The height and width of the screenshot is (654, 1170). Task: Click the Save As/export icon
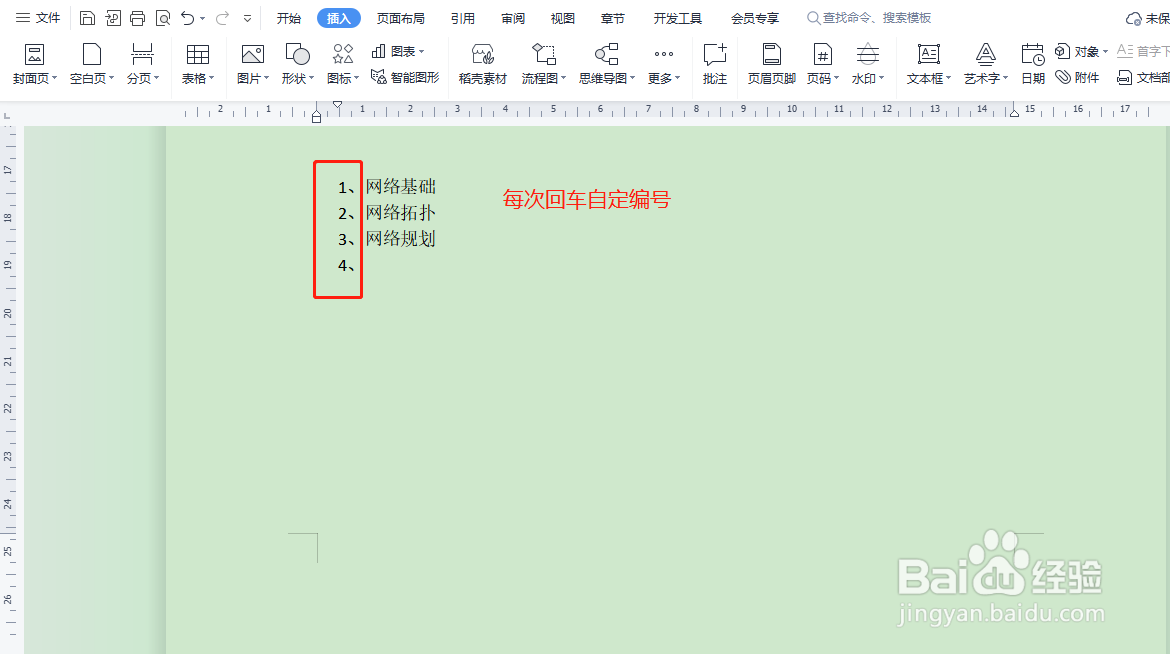click(x=113, y=18)
